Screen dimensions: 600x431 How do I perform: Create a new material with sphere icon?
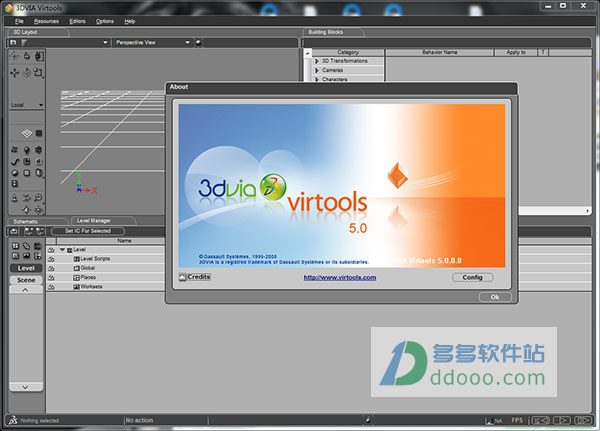coord(15,173)
